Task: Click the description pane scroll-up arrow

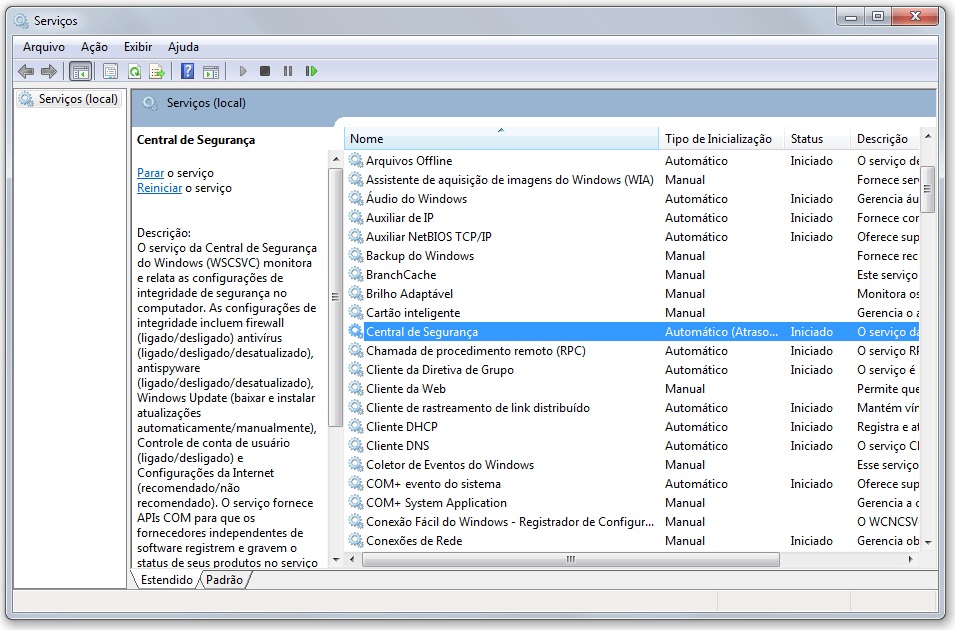Action: pos(336,159)
